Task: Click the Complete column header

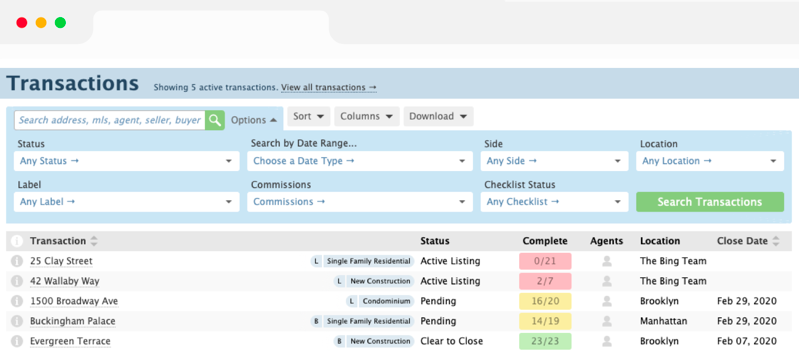Action: tap(545, 241)
